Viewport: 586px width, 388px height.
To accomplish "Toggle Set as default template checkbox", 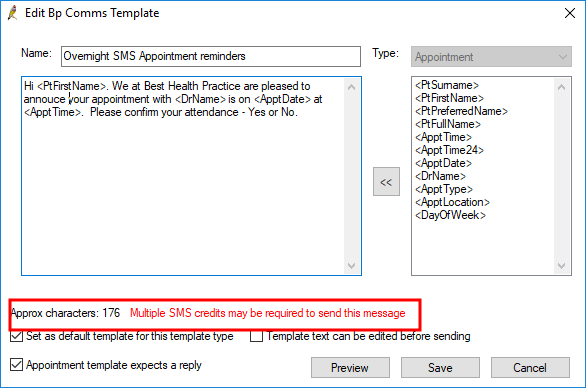I will [16, 336].
